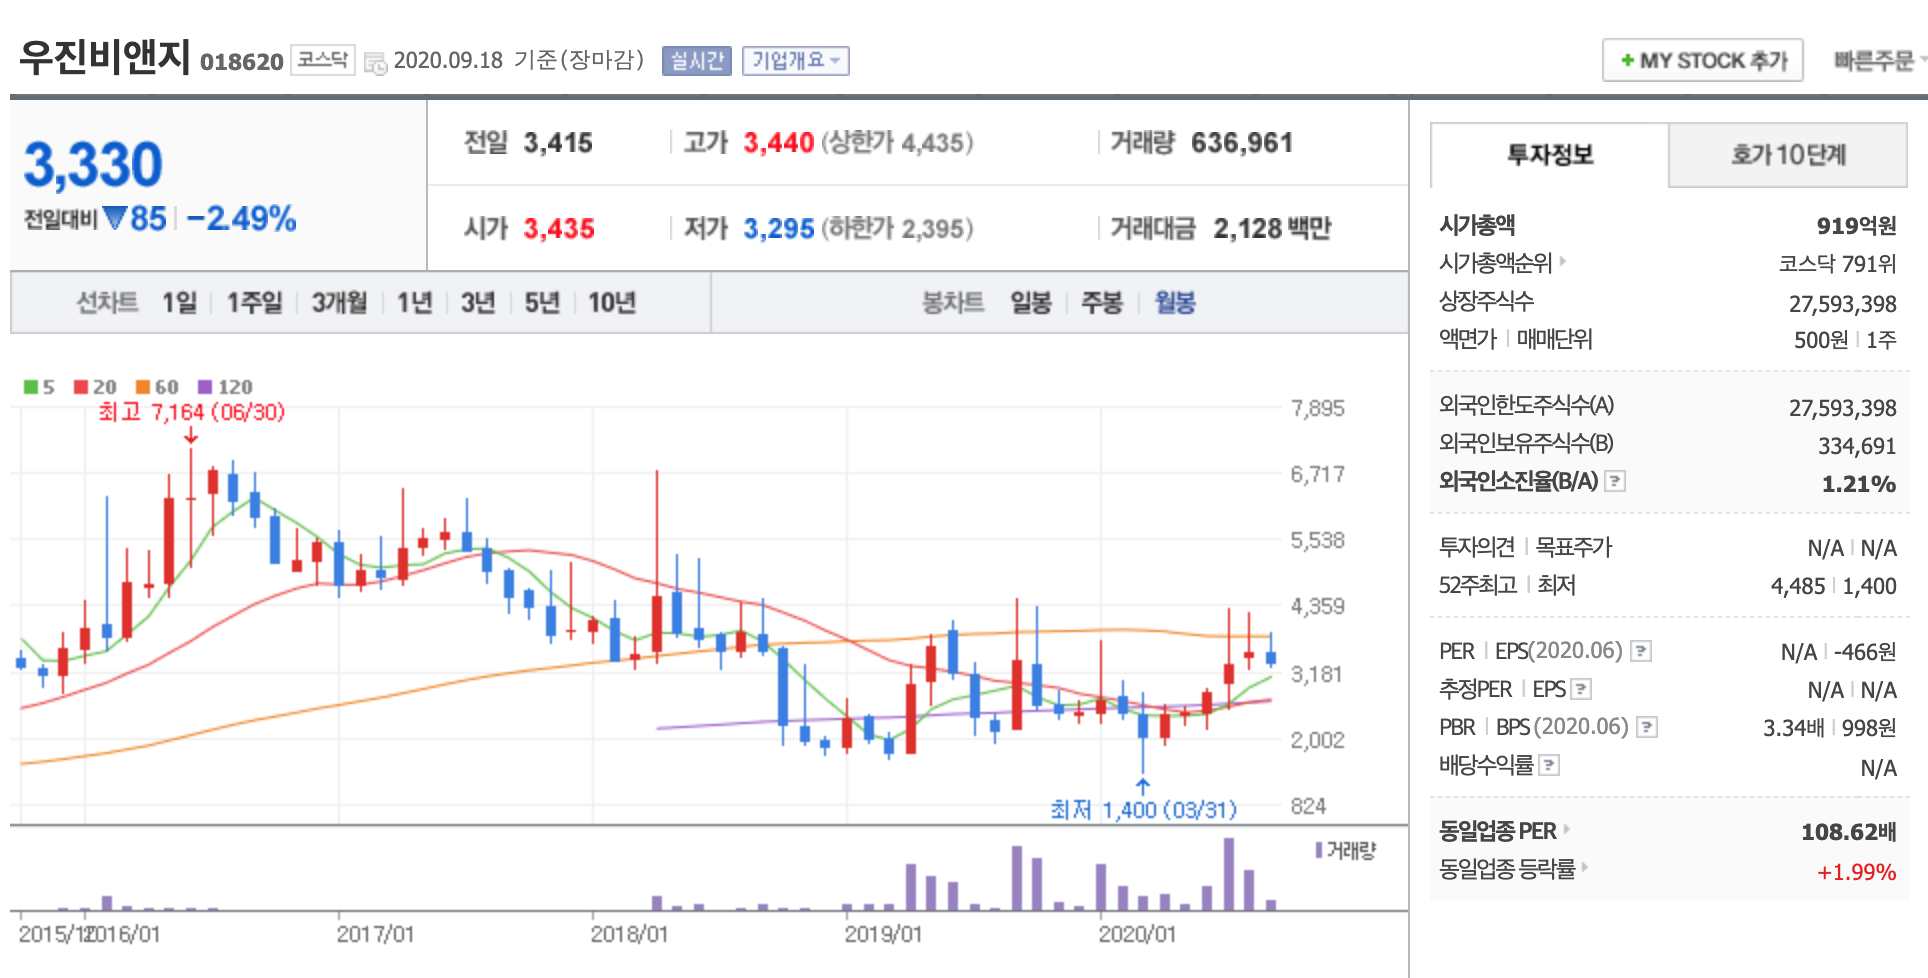
Task: Click the 실시간 real-time button
Action: (697, 61)
